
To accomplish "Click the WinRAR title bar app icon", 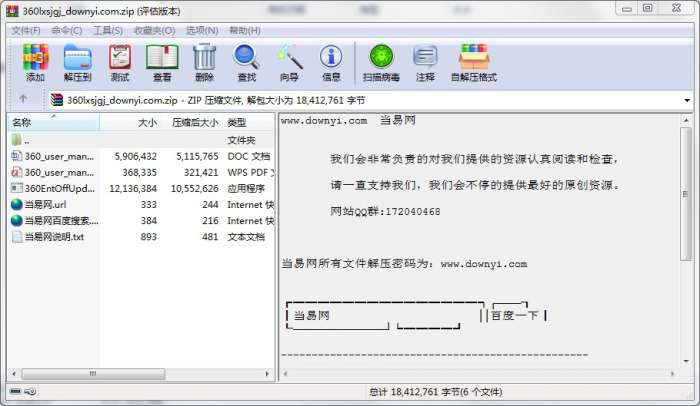I will pos(12,11).
